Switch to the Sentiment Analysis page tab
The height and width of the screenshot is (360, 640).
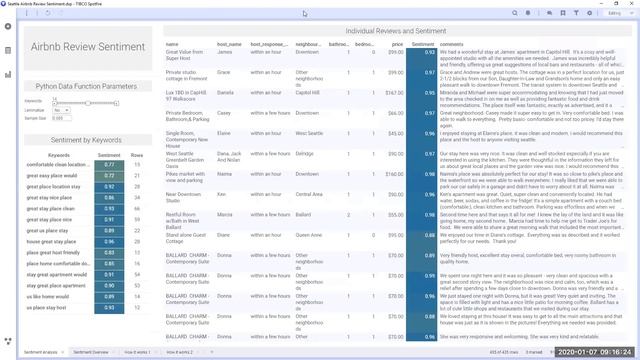click(41, 352)
